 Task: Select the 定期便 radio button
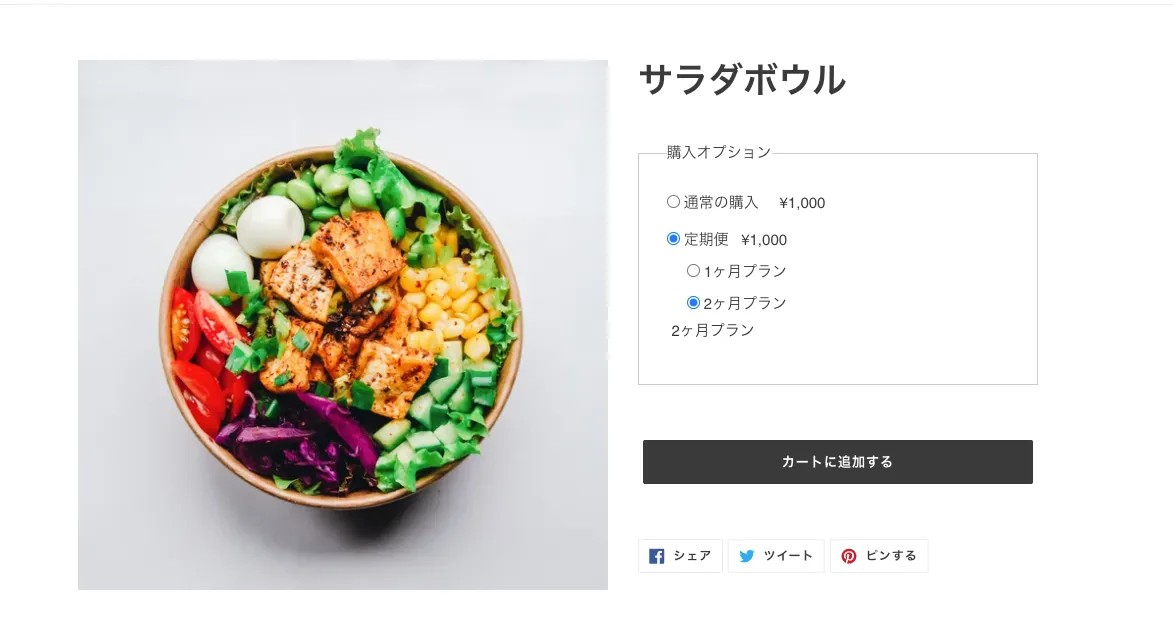click(x=673, y=239)
